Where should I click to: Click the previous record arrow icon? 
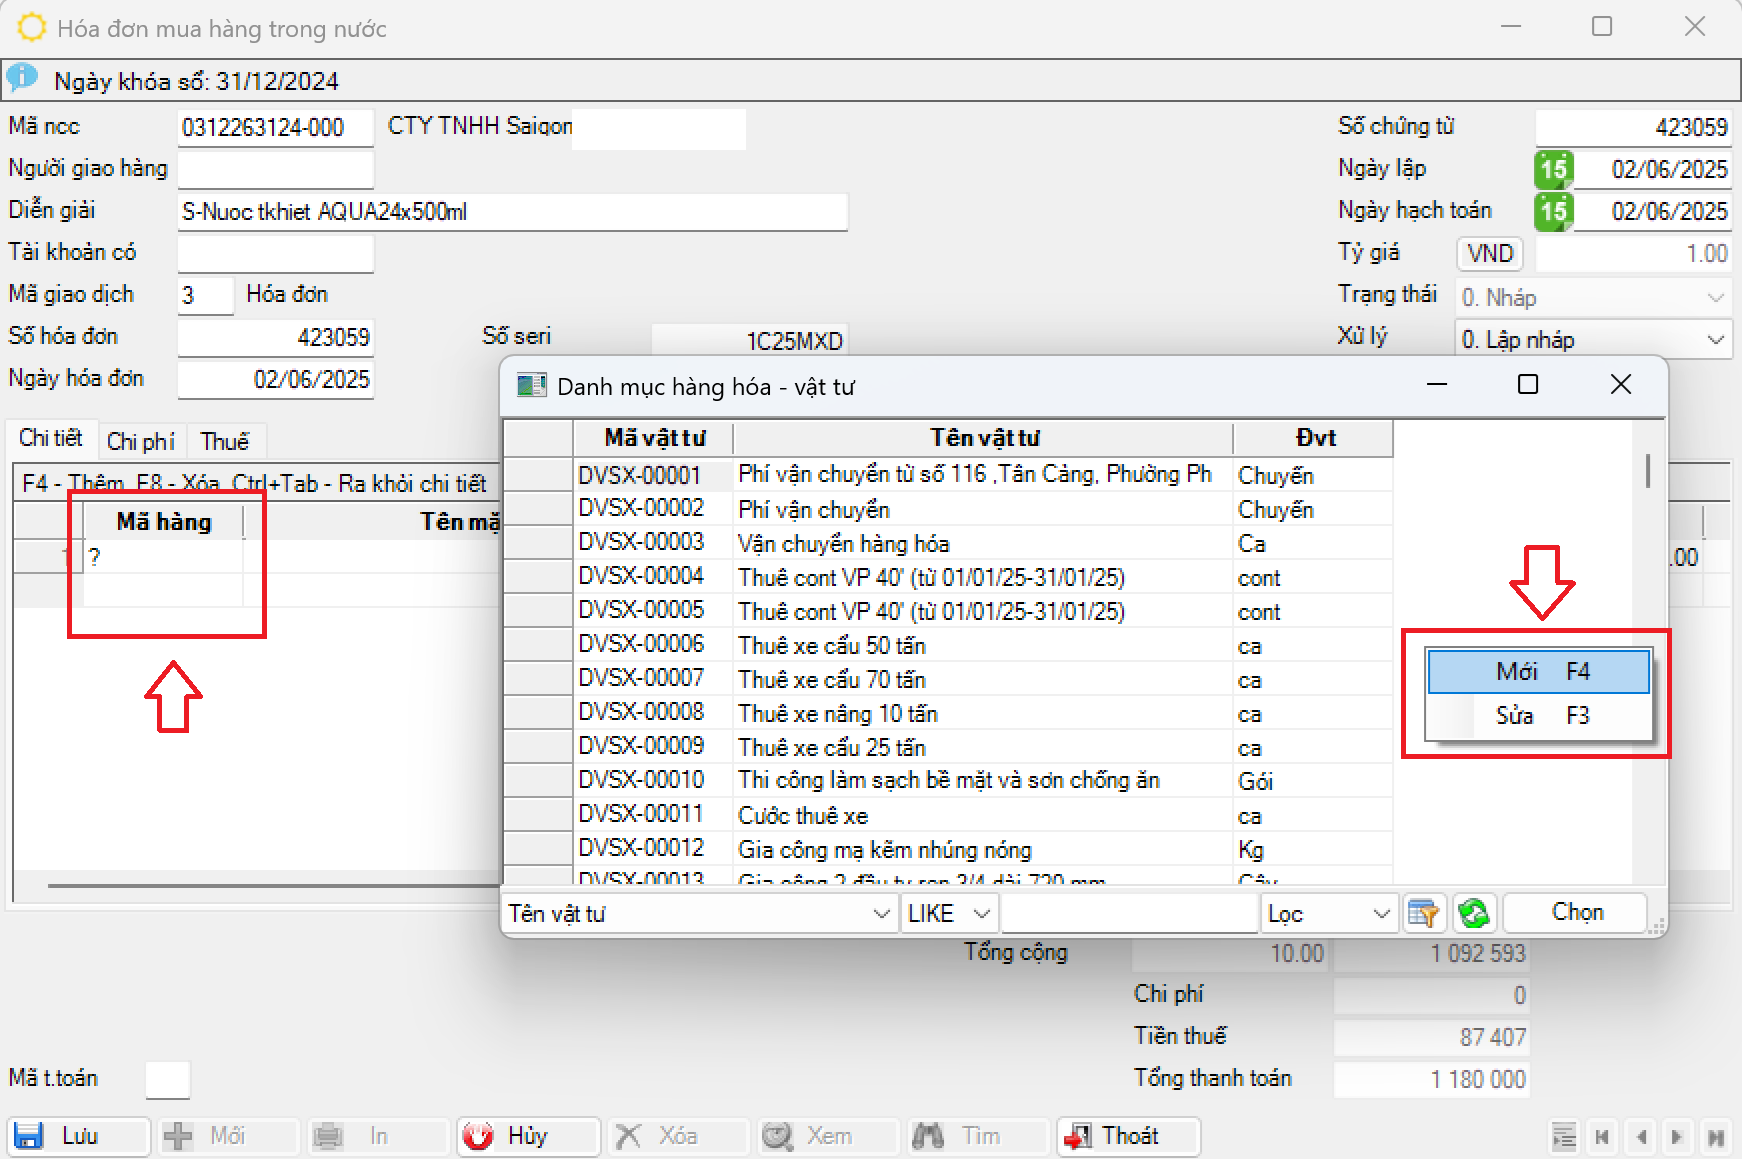pyautogui.click(x=1641, y=1137)
